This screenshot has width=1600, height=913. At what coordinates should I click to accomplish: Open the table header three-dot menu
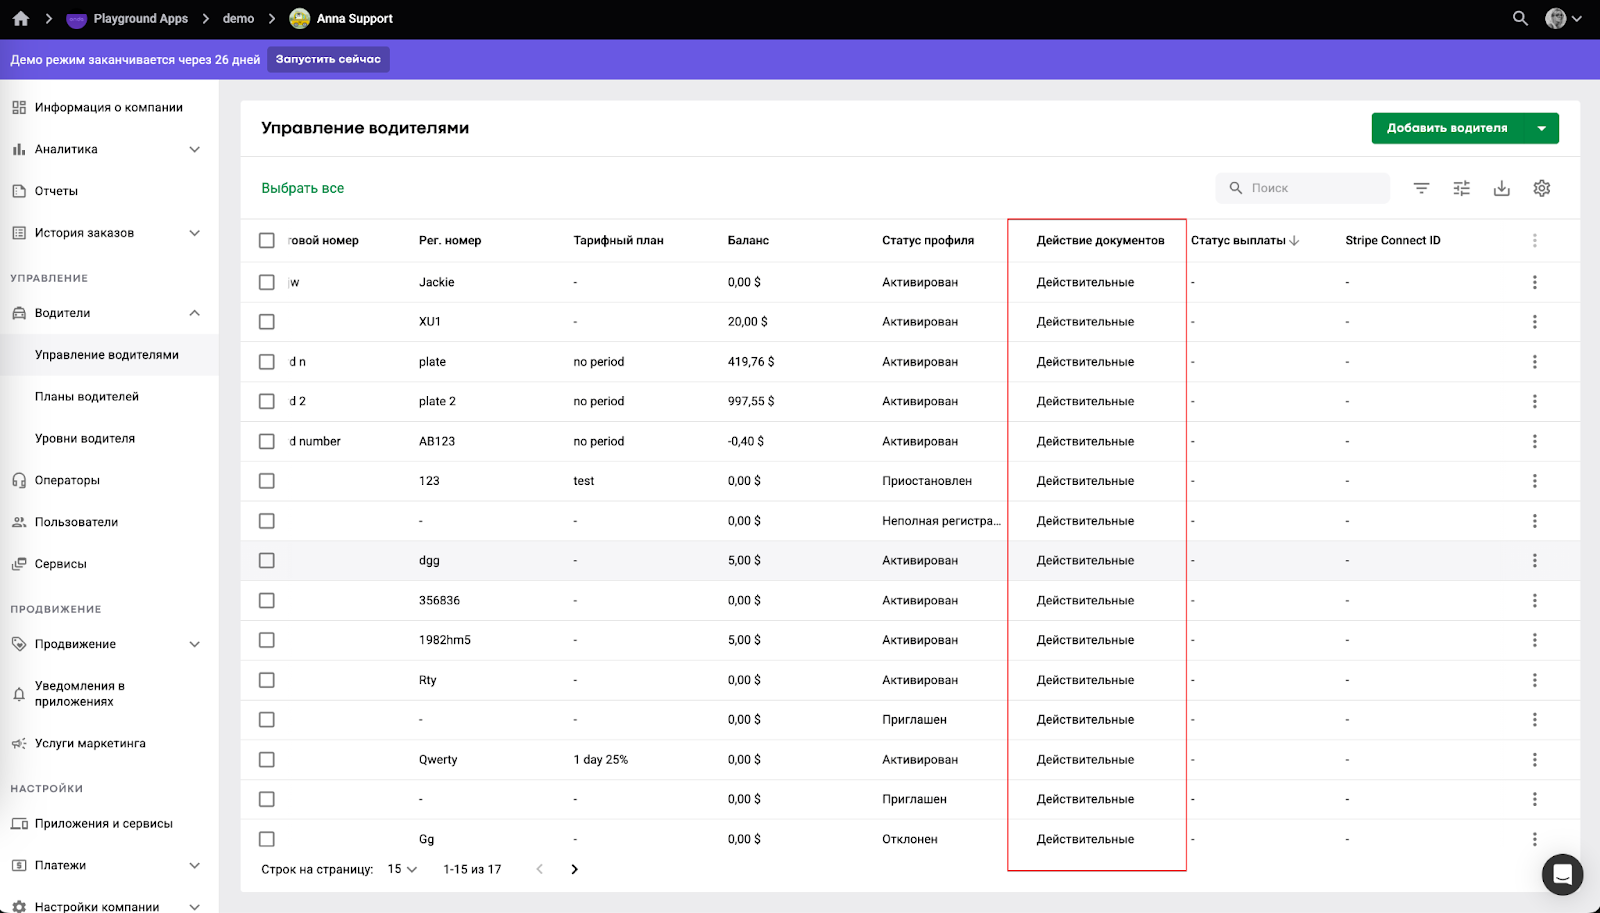pyautogui.click(x=1534, y=240)
